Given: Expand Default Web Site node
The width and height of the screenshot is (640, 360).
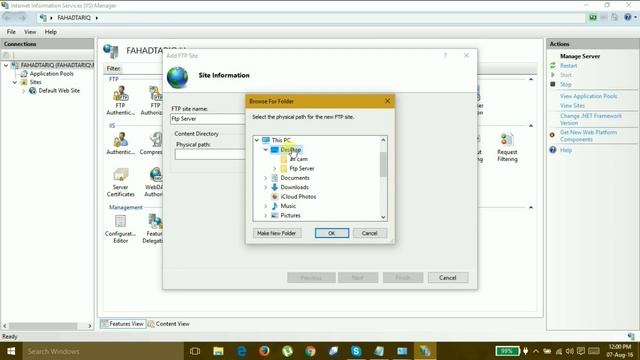Looking at the screenshot, I should 24,91.
